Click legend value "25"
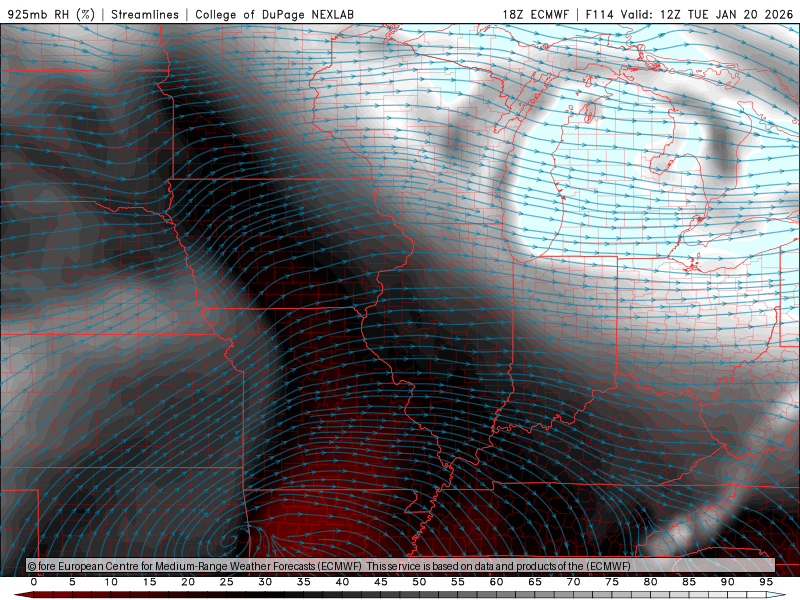Image resolution: width=800 pixels, height=600 pixels. click(227, 582)
